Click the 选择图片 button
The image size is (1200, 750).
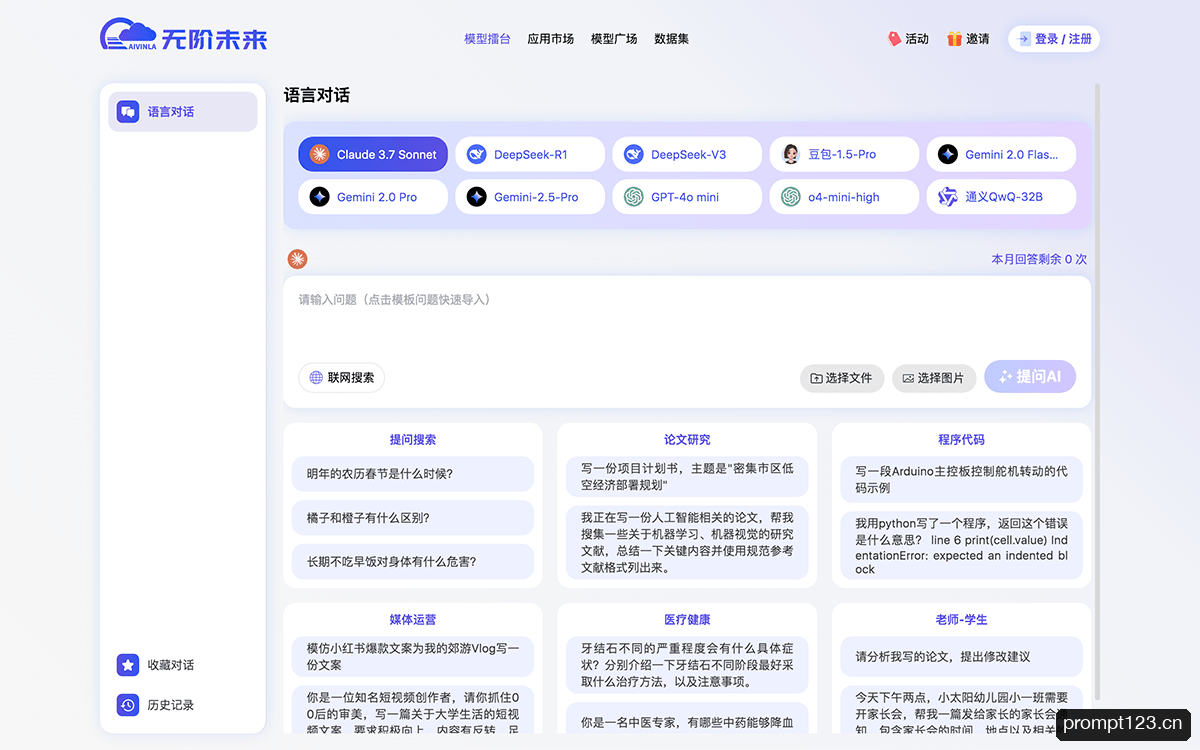tap(934, 378)
